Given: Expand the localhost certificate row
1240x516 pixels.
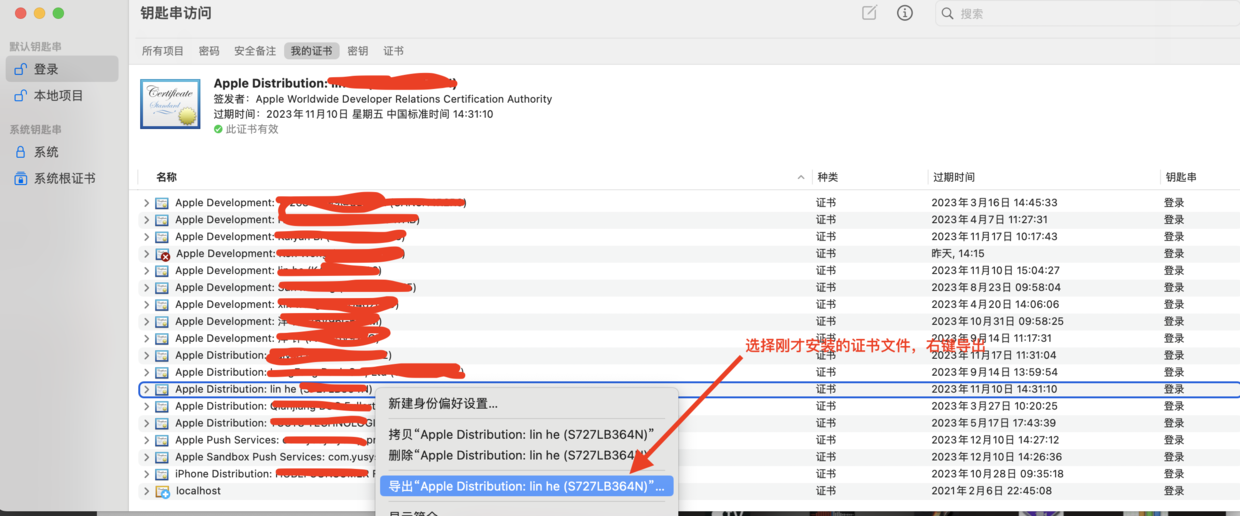Looking at the screenshot, I should pyautogui.click(x=146, y=492).
